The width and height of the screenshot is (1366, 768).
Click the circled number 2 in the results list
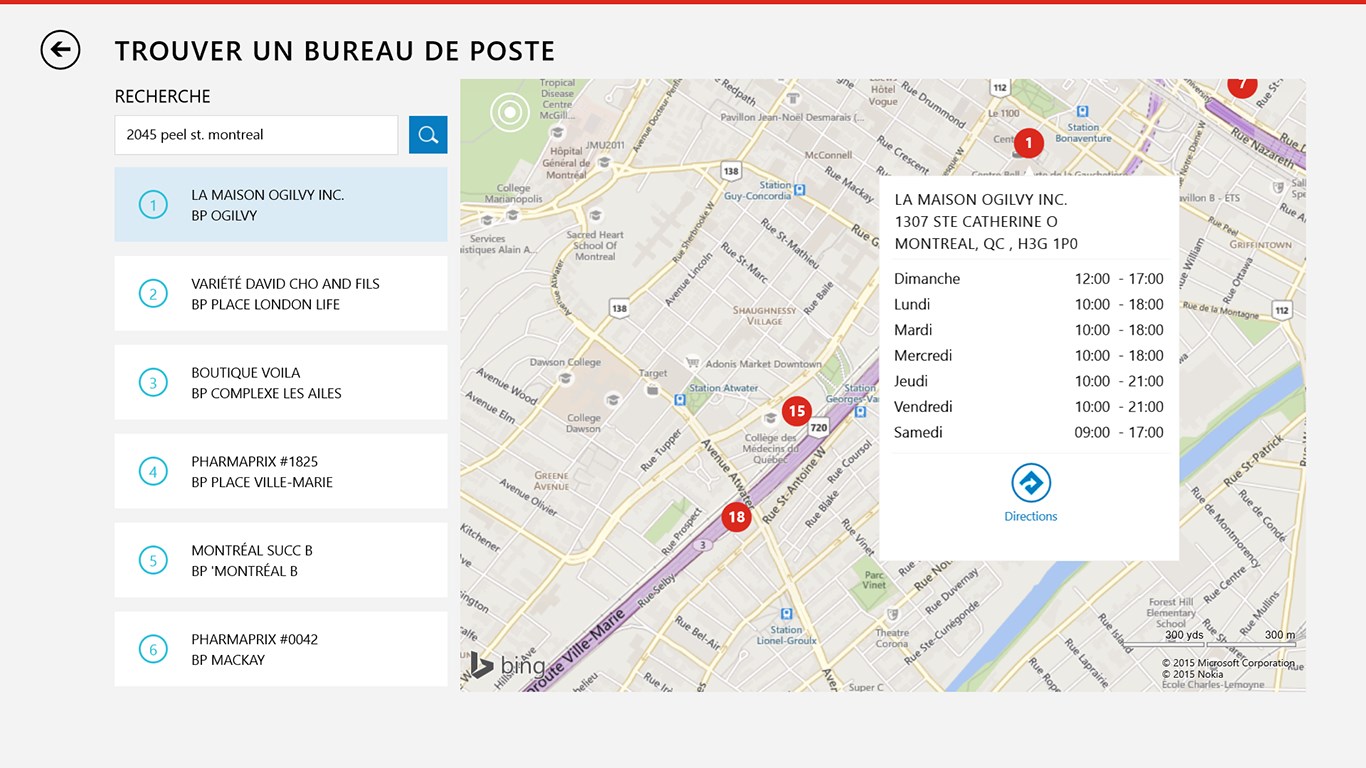[x=153, y=294]
